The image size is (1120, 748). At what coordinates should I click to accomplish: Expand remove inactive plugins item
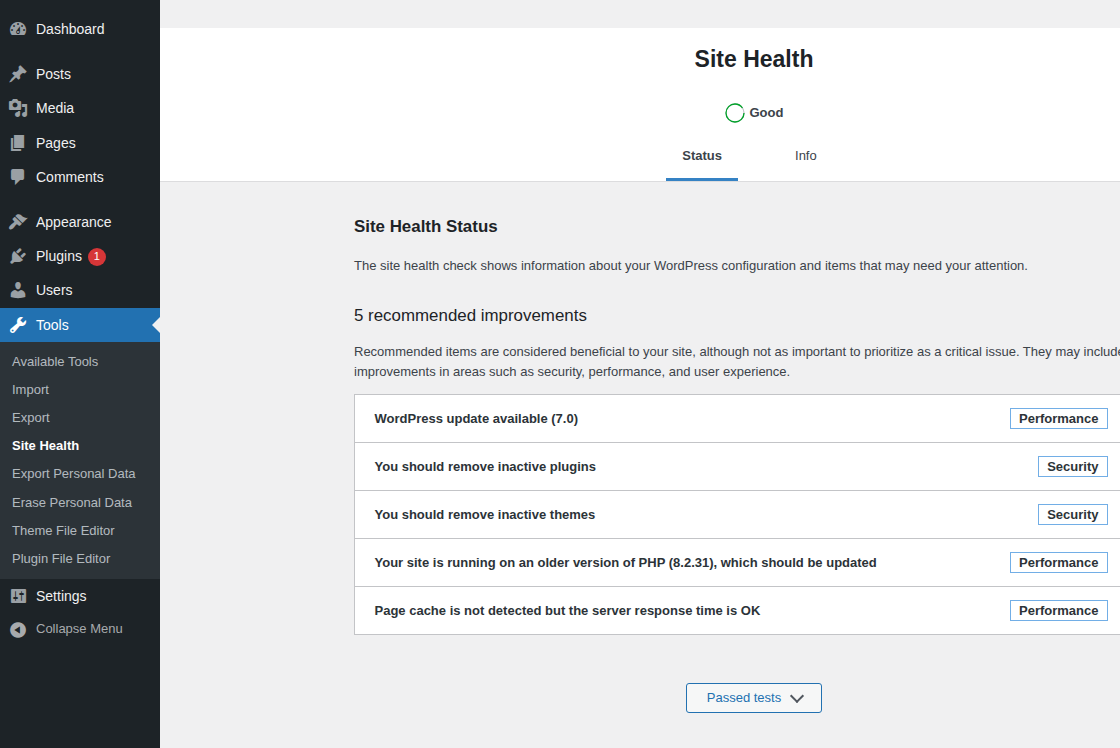click(737, 467)
